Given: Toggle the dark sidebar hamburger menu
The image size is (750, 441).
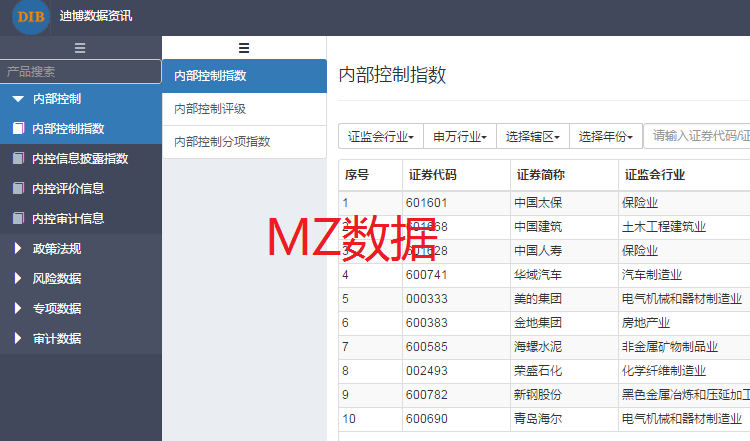Looking at the screenshot, I should pyautogui.click(x=80, y=48).
